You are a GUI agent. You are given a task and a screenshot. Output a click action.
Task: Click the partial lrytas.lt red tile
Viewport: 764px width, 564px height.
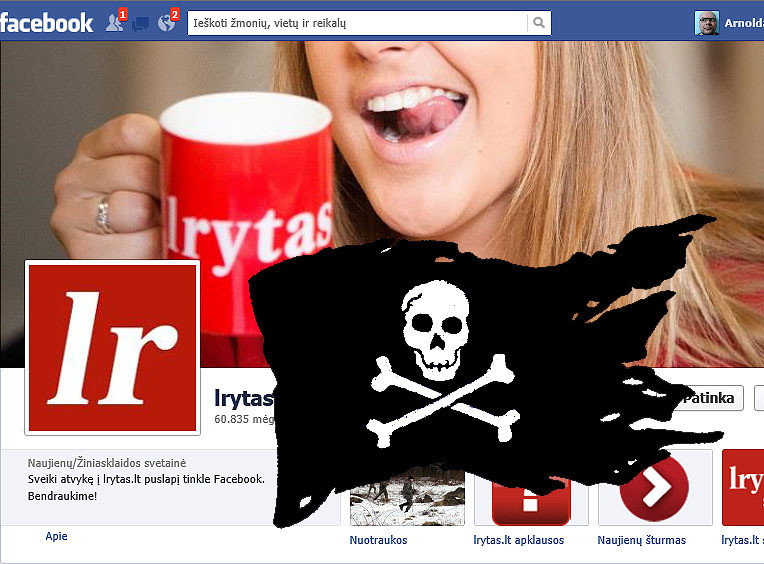(742, 487)
